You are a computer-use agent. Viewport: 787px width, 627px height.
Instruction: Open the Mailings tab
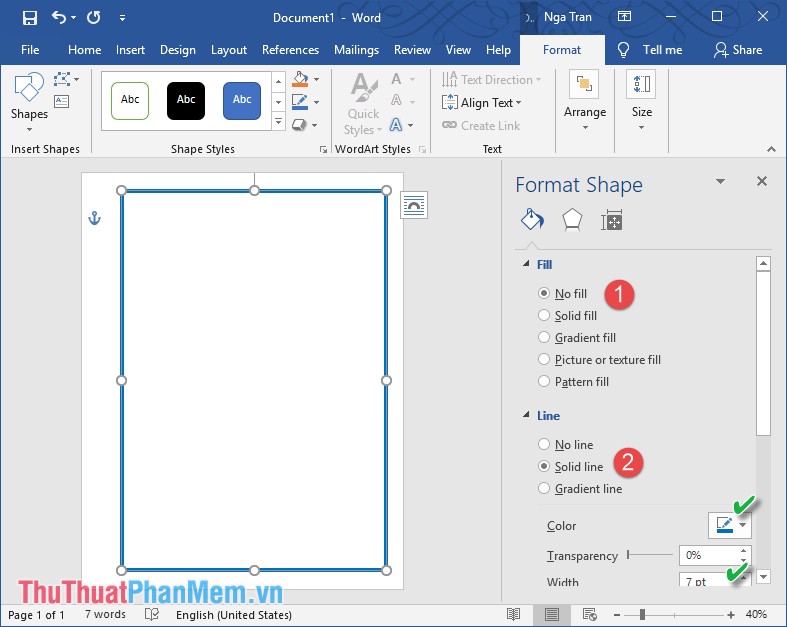click(x=356, y=50)
